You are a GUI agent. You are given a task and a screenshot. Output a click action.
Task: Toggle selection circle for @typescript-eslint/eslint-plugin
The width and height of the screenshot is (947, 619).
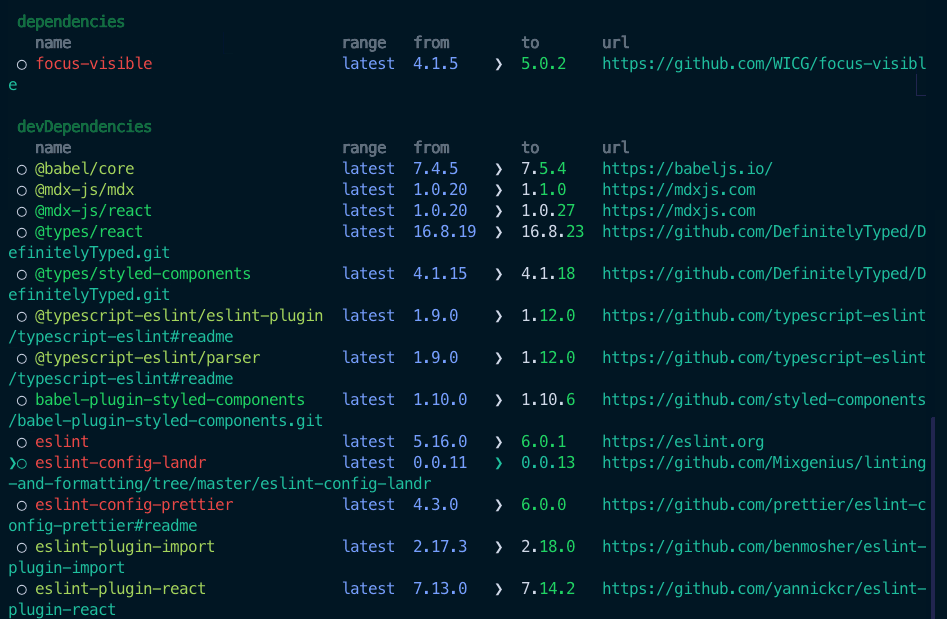[22, 316]
